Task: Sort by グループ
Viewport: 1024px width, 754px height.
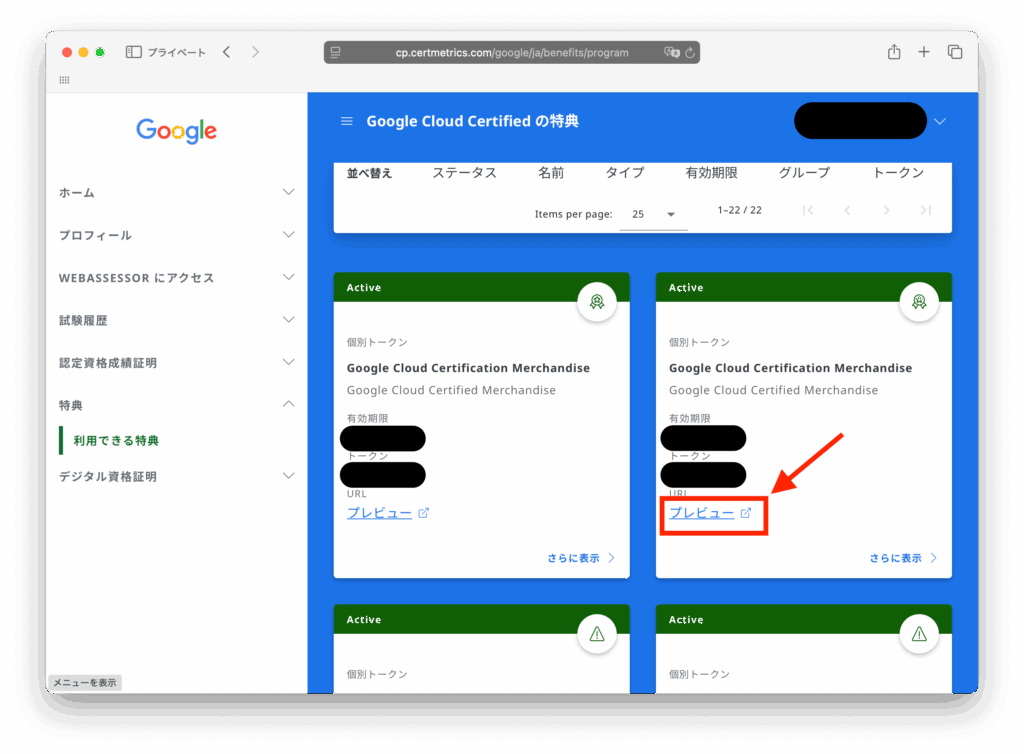Action: click(x=804, y=173)
